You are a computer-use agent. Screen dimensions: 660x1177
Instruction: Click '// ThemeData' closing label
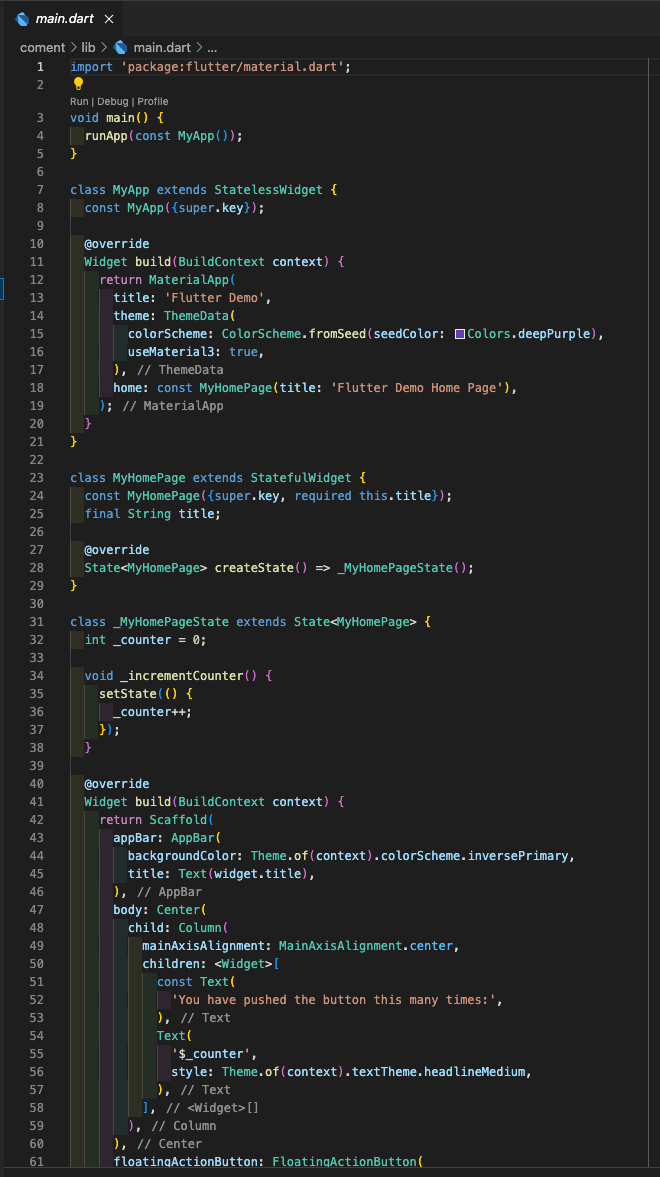point(180,370)
